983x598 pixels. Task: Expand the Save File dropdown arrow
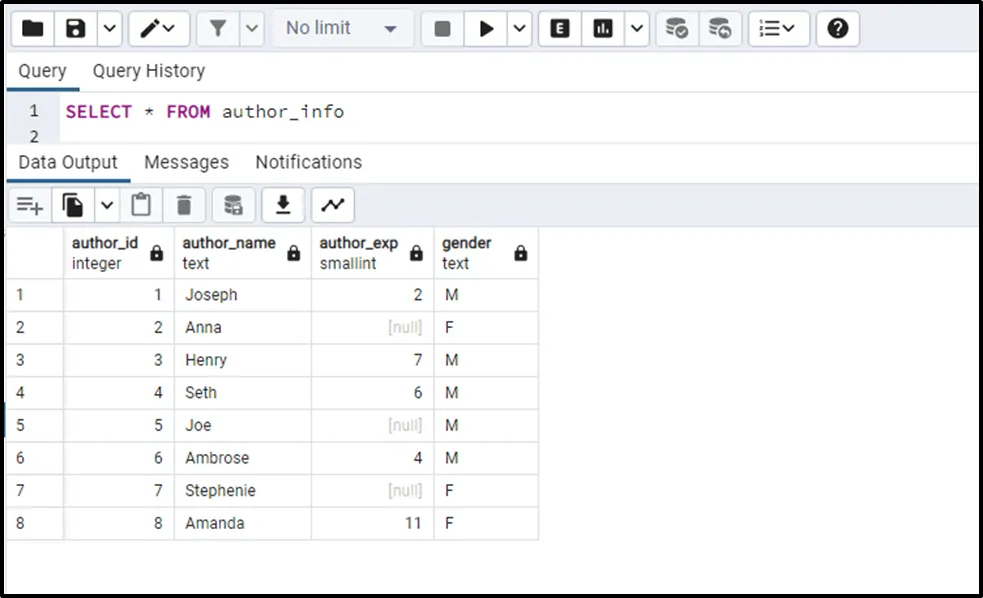pos(109,29)
